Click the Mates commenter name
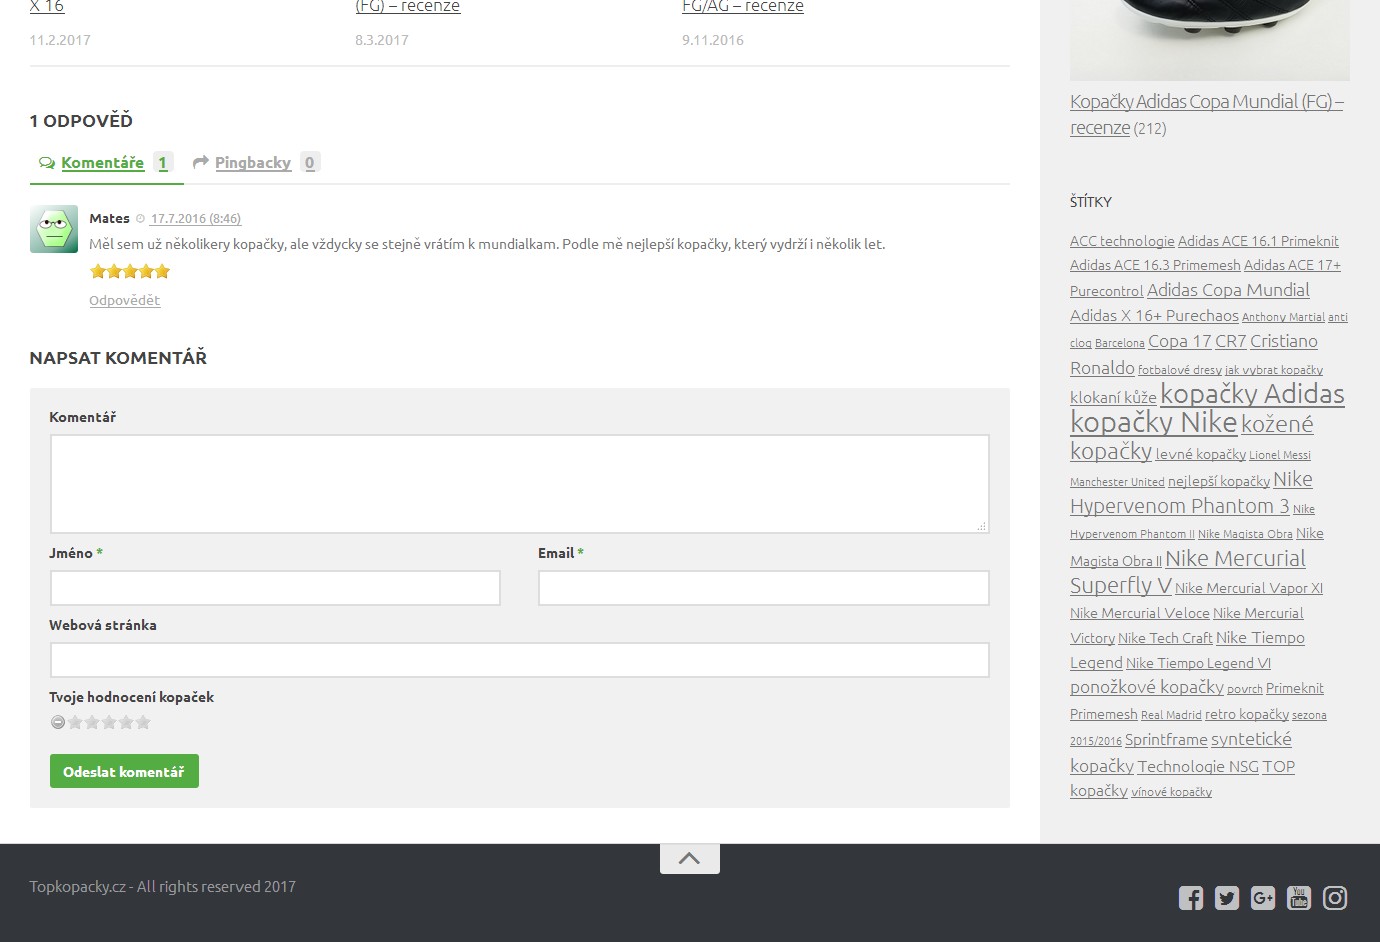Screen dimensions: 1380x942 [x=109, y=218]
